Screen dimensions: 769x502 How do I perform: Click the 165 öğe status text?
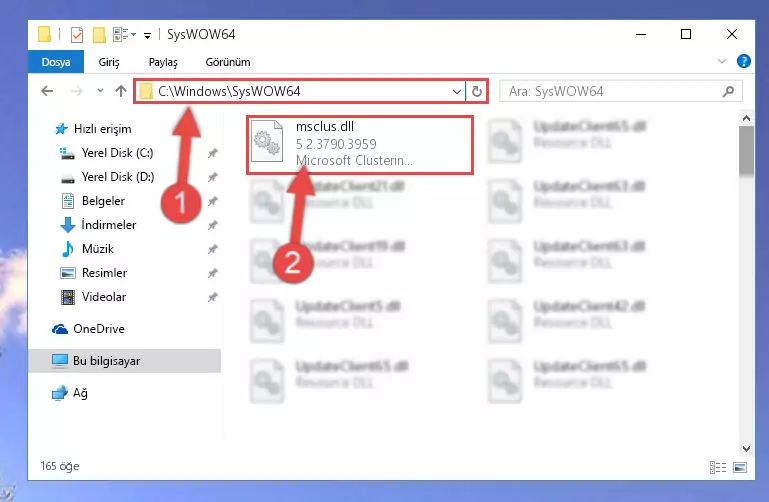(60, 466)
